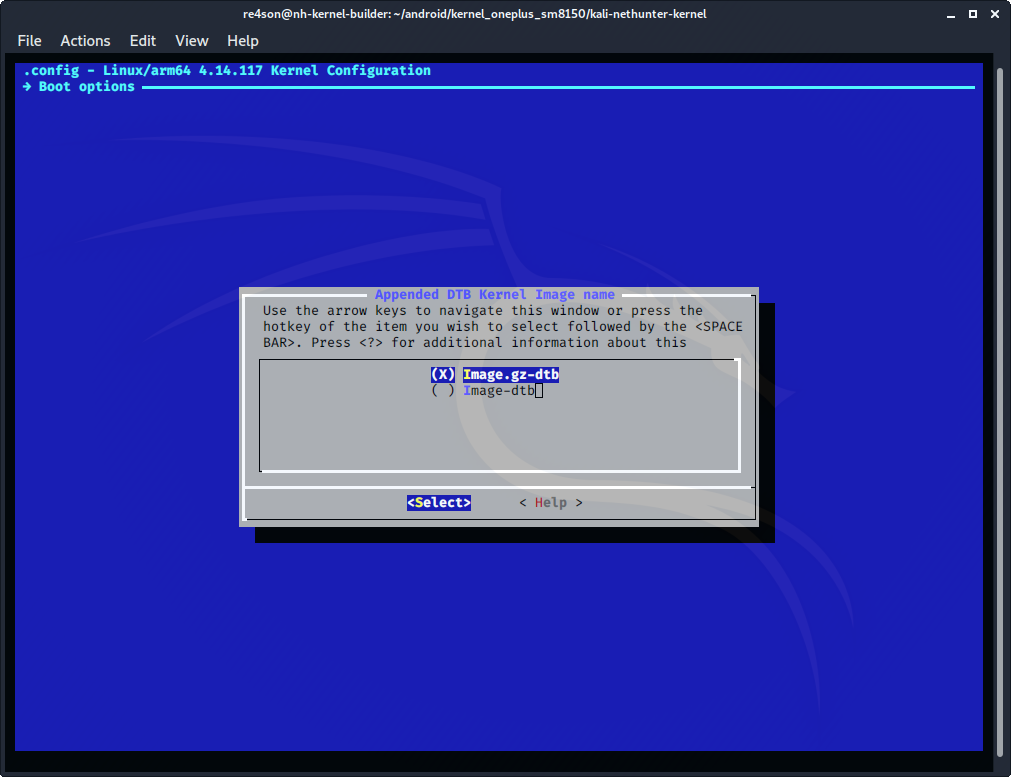Viewport: 1011px width, 777px height.
Task: Open the Edit menu
Action: point(143,41)
